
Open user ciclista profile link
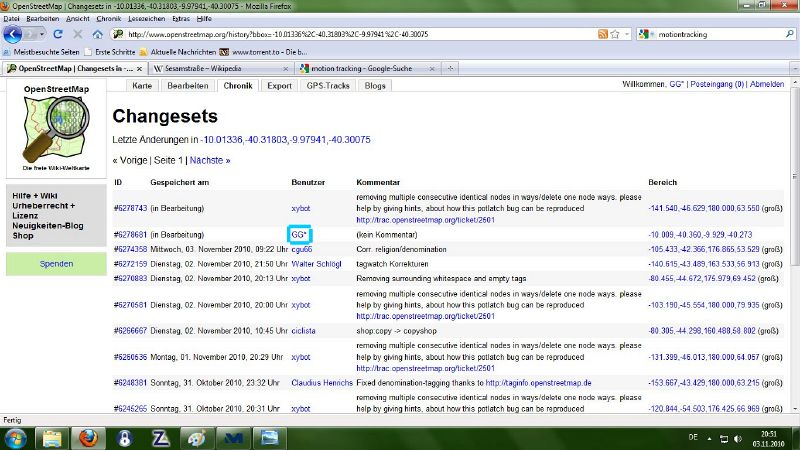pos(304,331)
